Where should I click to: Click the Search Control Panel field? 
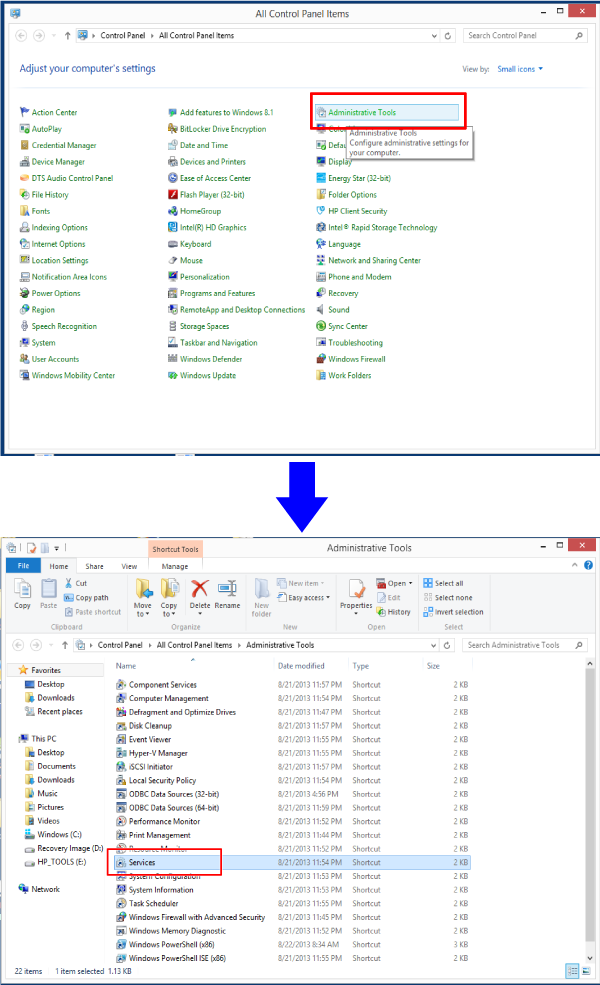tap(525, 36)
